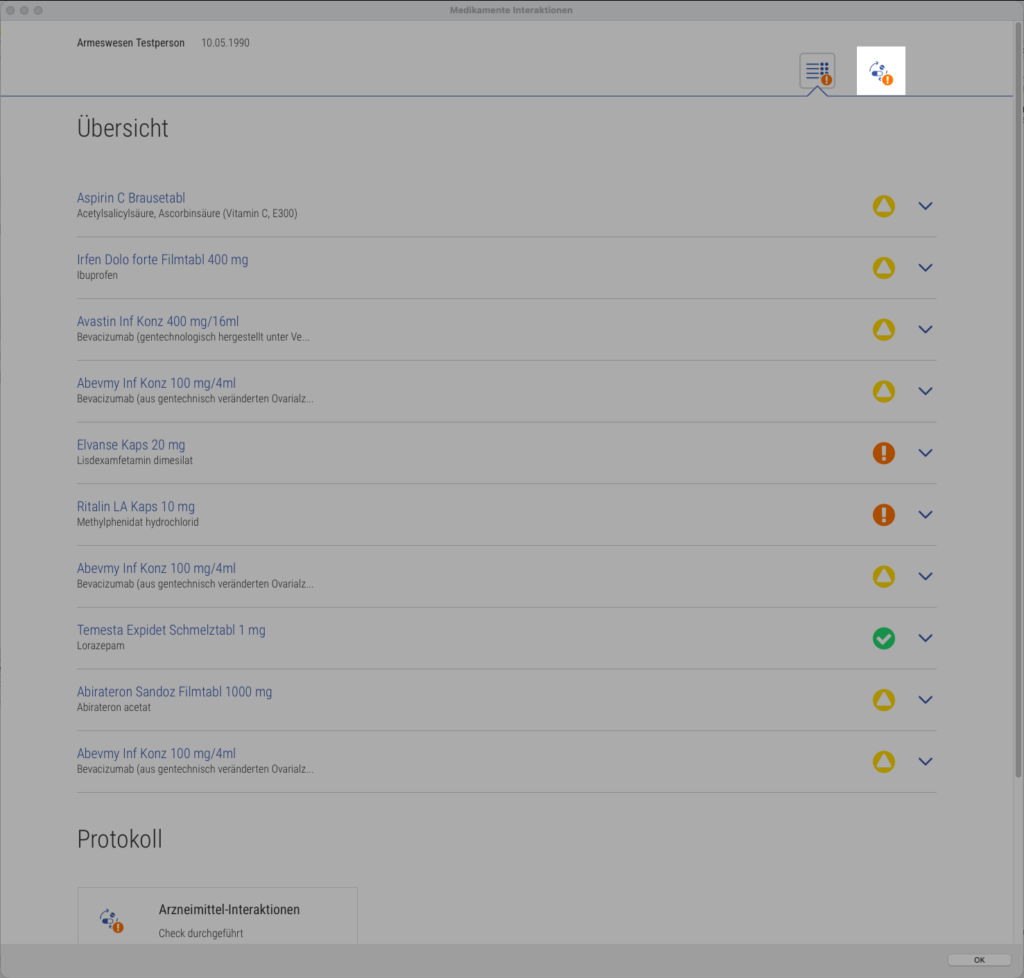This screenshot has height=978, width=1024.
Task: Click the yellow warning icon for Aspirin C Brausetabl
Action: [884, 206]
